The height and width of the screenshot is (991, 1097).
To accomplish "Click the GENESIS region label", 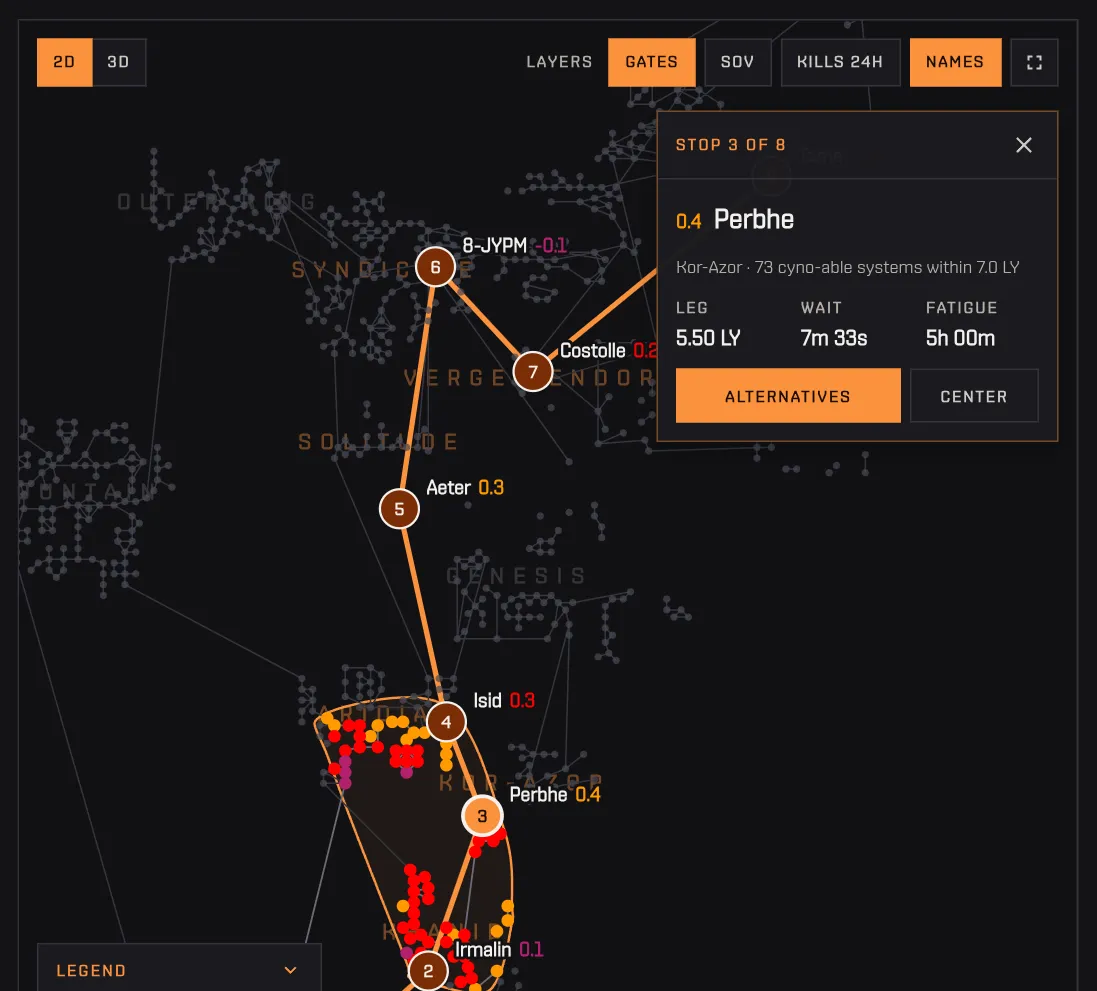I will coord(516,576).
